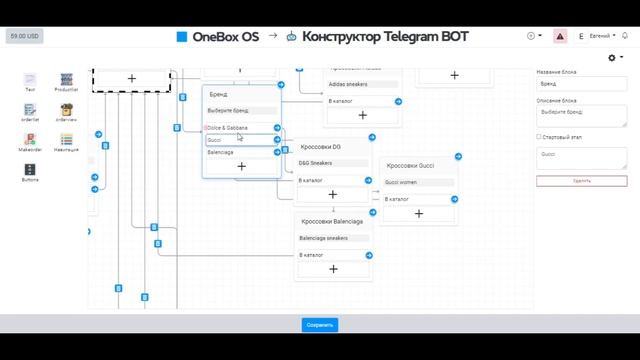Click the user avatar letter E
Image resolution: width=640 pixels, height=360 pixels.
[581, 36]
